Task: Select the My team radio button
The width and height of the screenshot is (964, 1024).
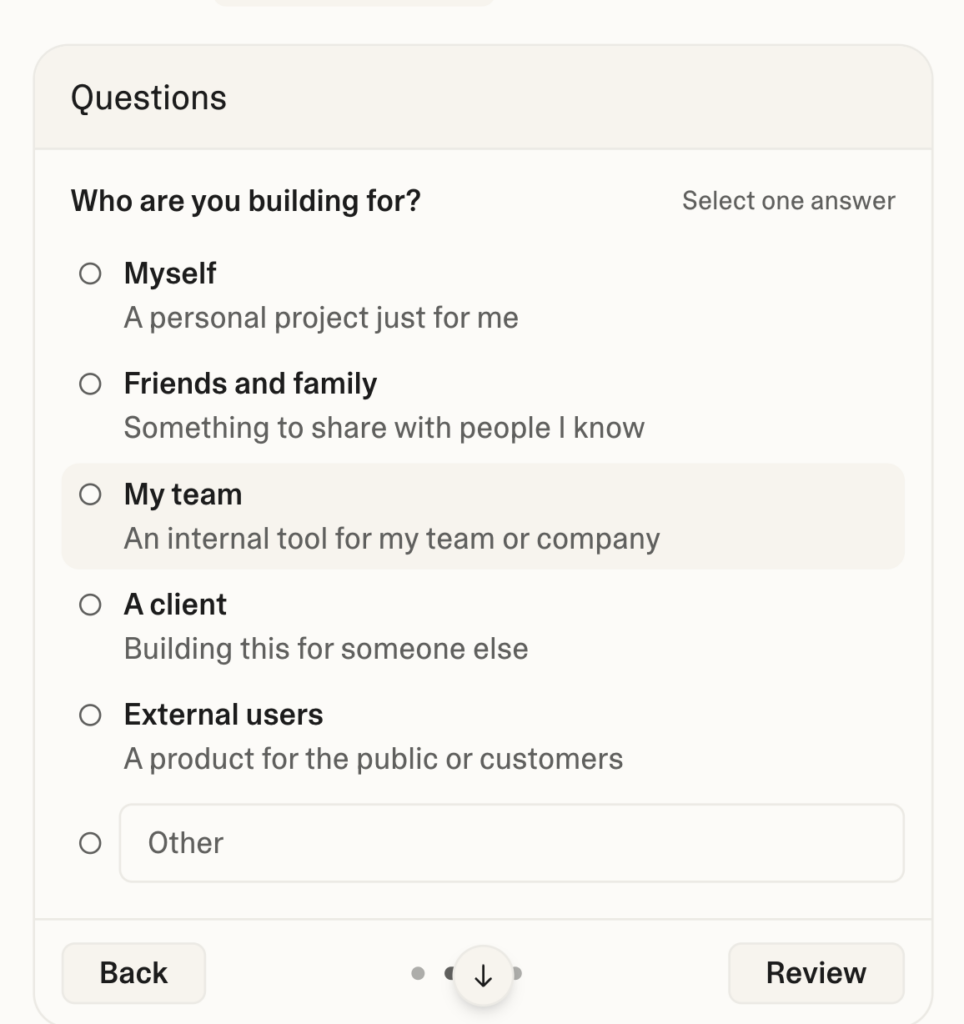Action: point(90,495)
